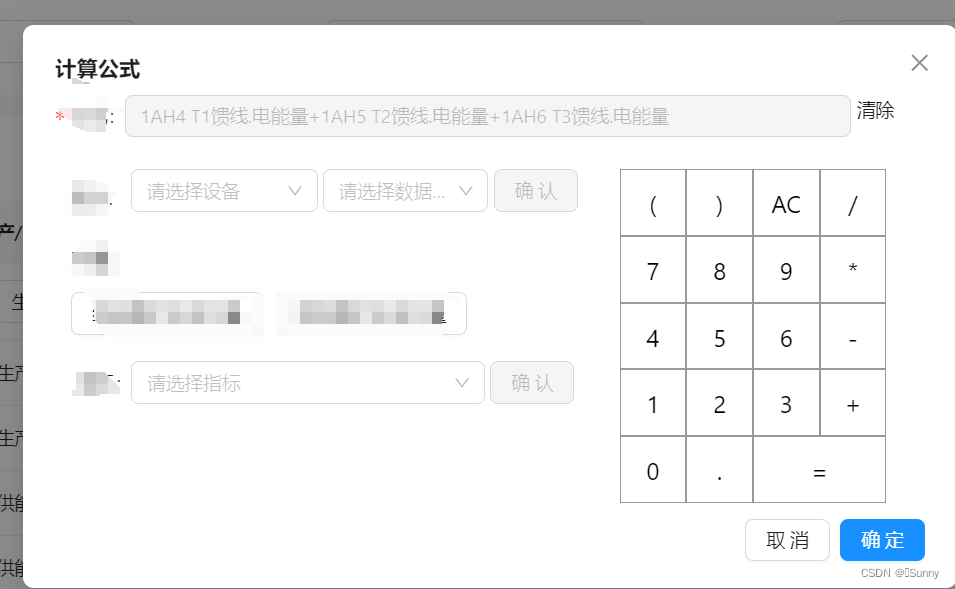Click the divide (/) keypad key
The image size is (955, 589).
852,202
